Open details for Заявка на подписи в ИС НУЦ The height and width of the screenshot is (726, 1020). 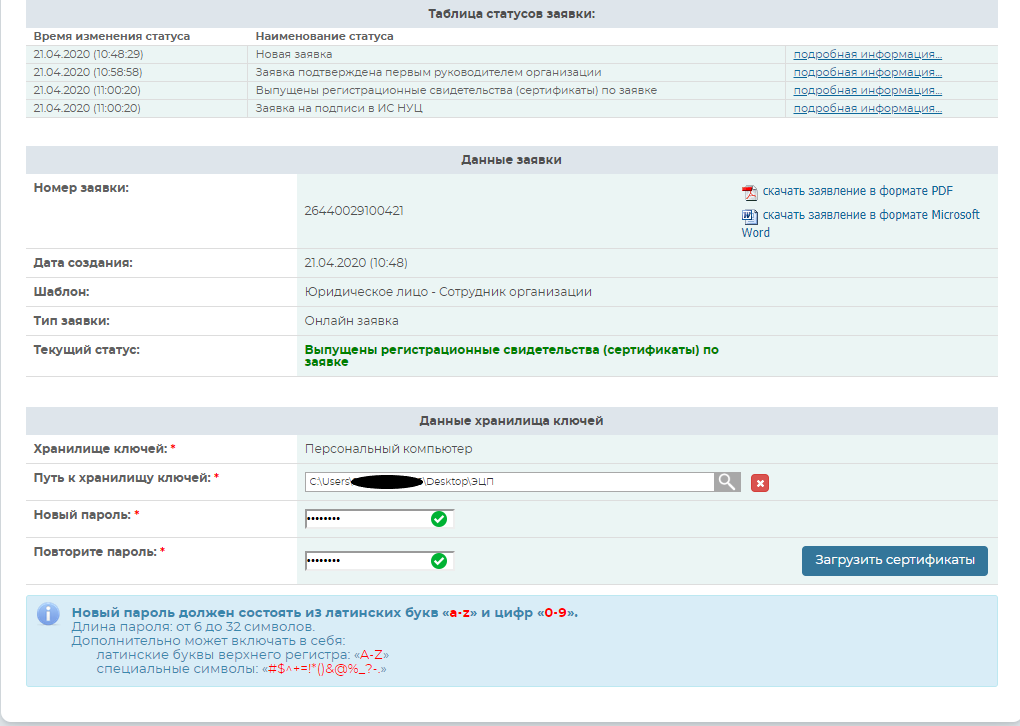tap(867, 108)
